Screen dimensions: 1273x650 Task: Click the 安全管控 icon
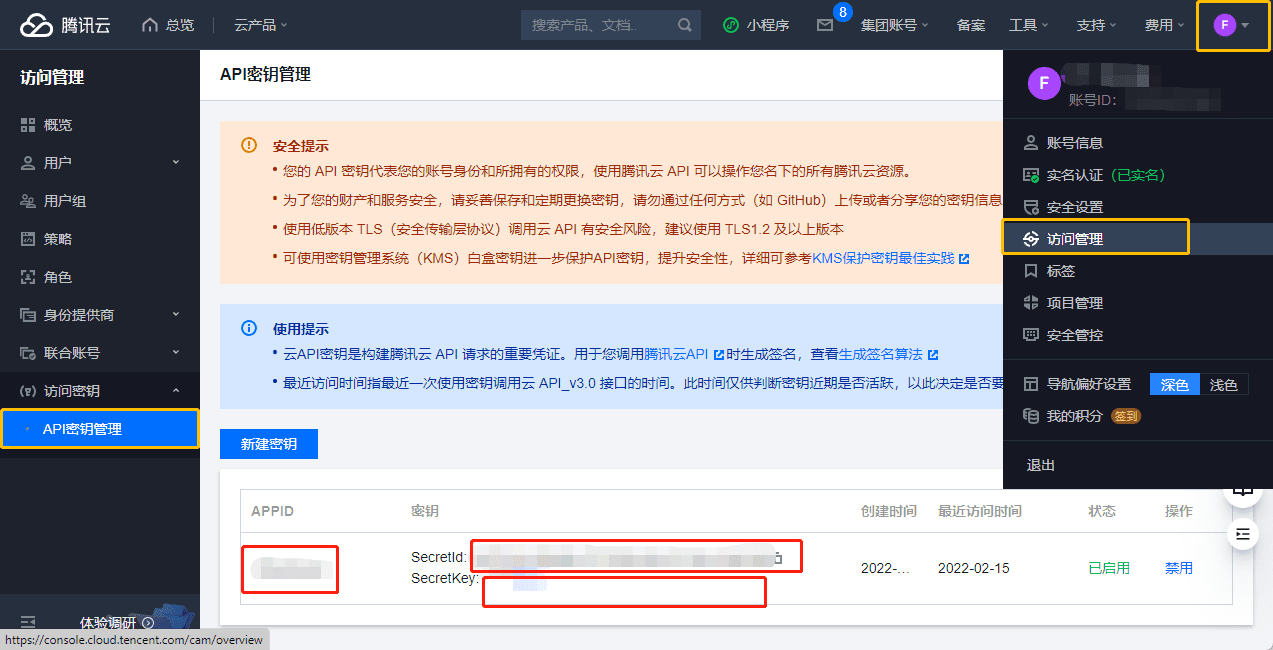click(1031, 335)
